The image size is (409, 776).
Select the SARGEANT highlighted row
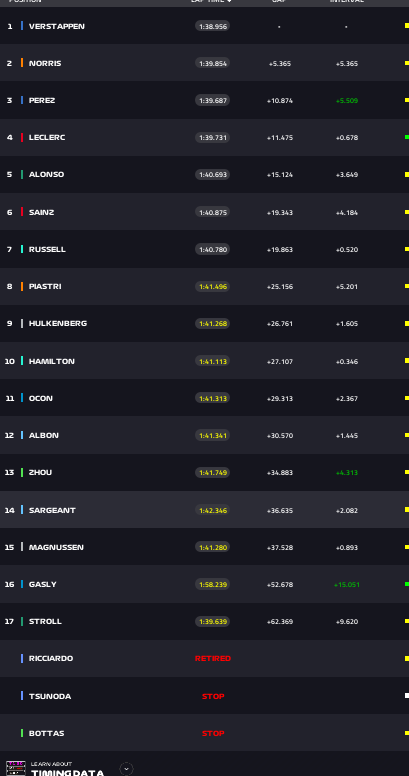[204, 510]
